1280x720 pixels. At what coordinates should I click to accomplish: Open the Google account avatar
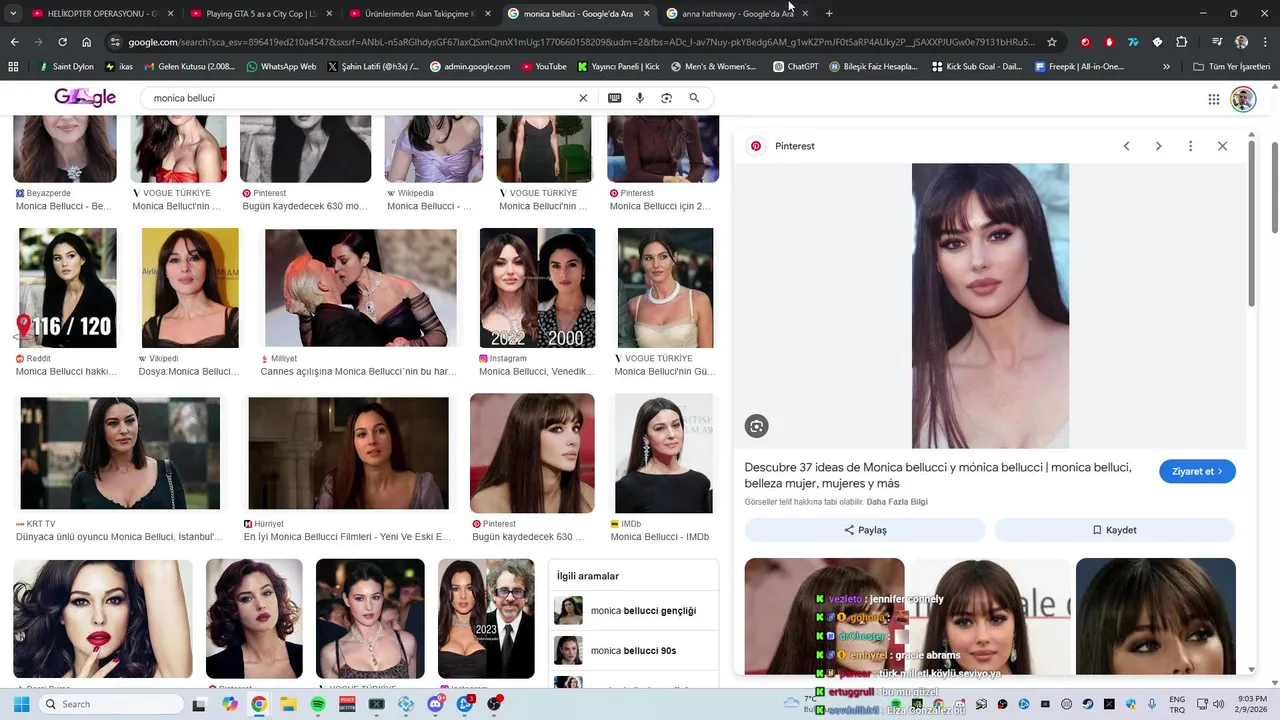pos(1243,99)
